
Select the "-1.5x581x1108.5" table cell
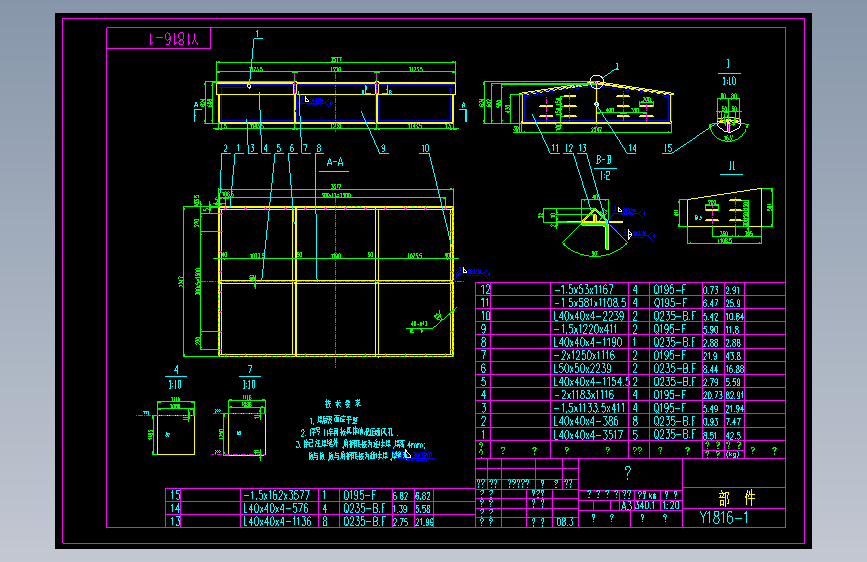pyautogui.click(x=590, y=303)
